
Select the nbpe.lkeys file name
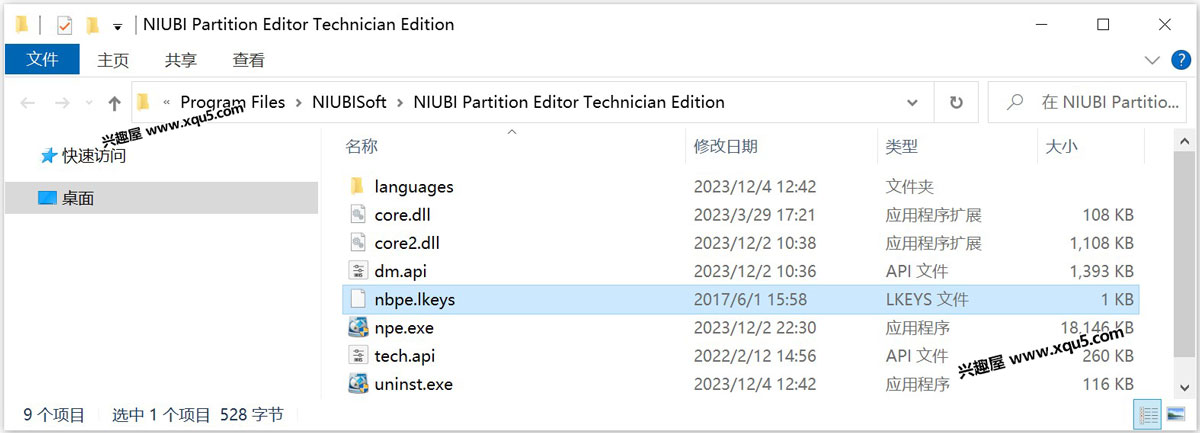coord(415,298)
